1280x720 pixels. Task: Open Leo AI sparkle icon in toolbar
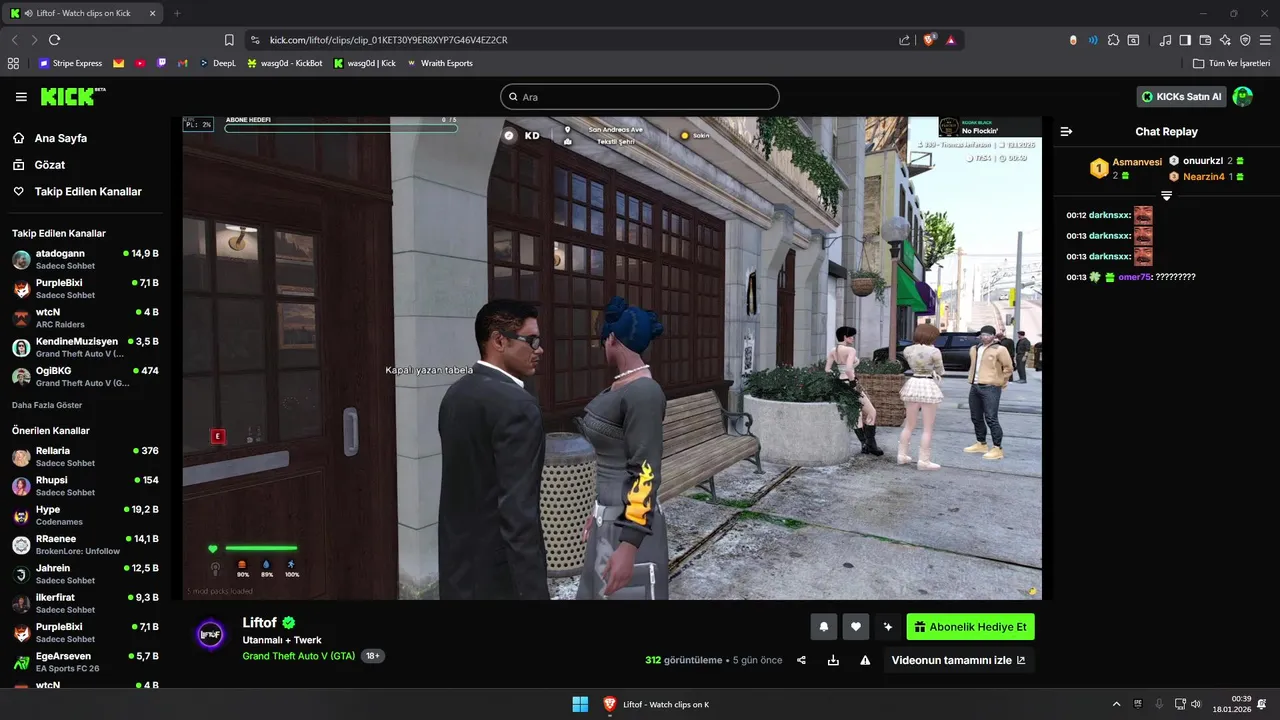pos(1225,40)
